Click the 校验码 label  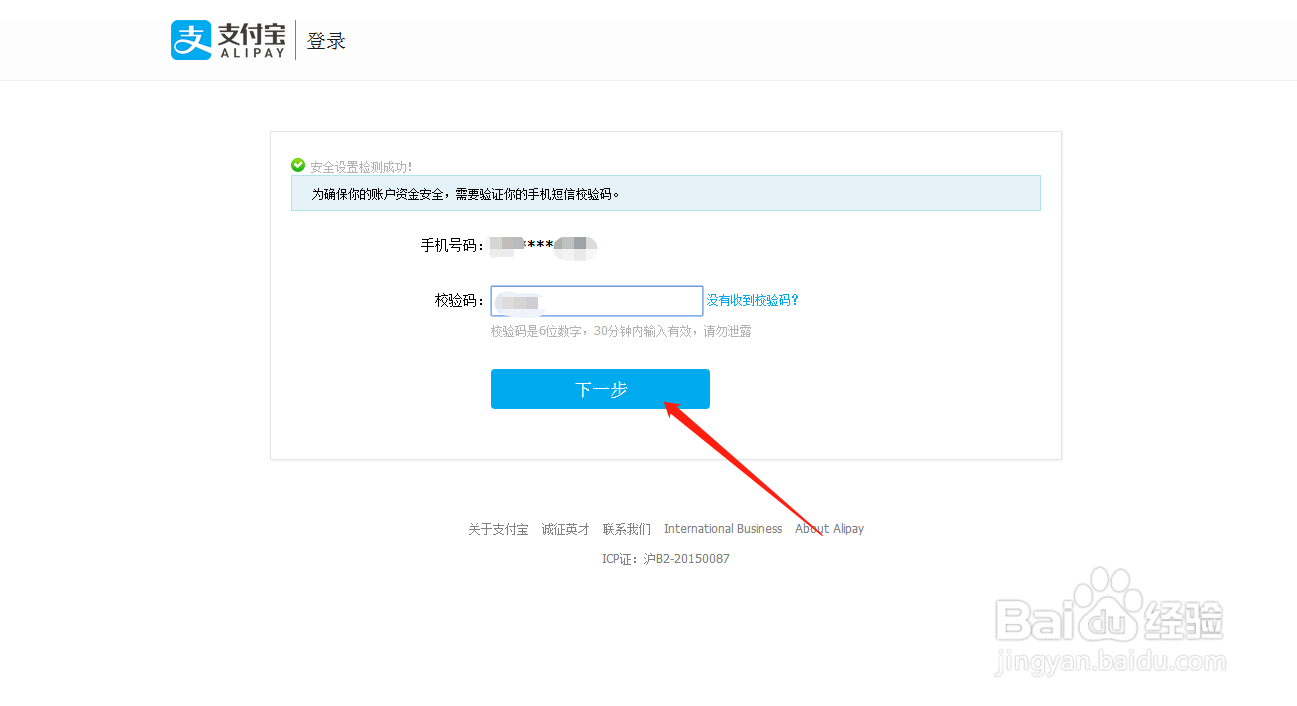point(460,300)
